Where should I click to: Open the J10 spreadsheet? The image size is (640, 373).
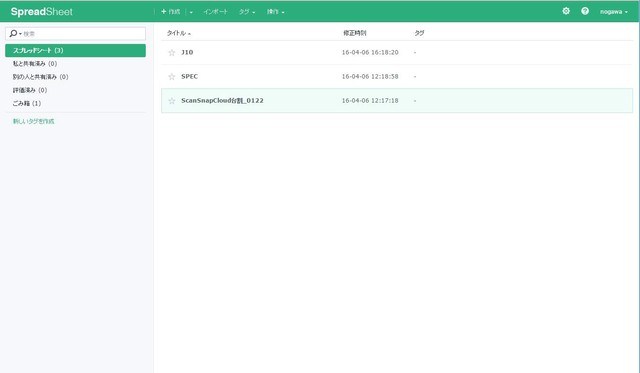[187, 52]
